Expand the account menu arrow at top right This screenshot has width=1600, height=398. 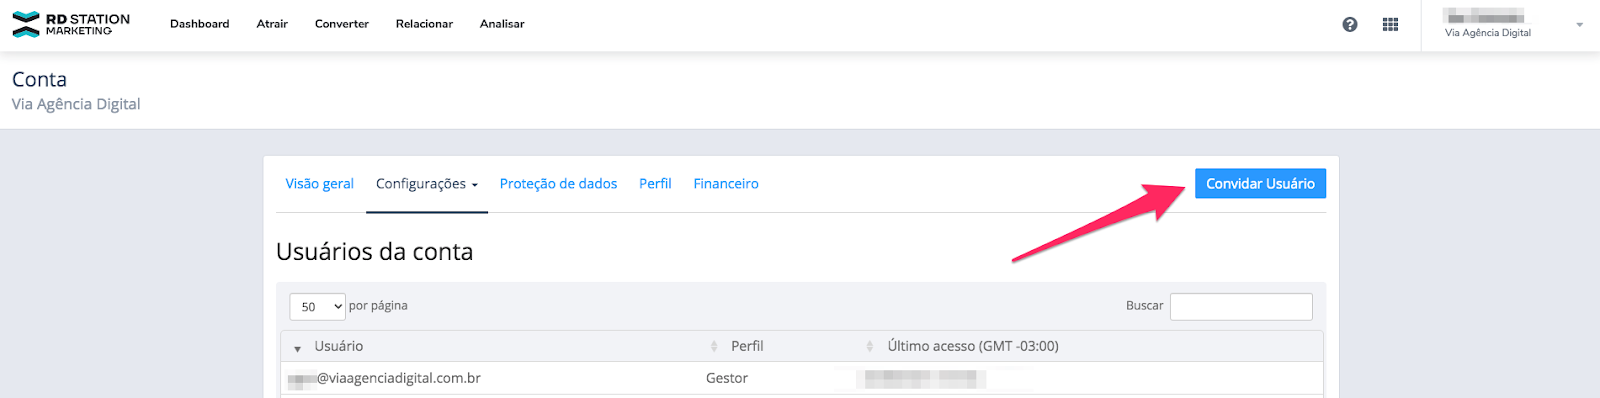click(x=1580, y=25)
